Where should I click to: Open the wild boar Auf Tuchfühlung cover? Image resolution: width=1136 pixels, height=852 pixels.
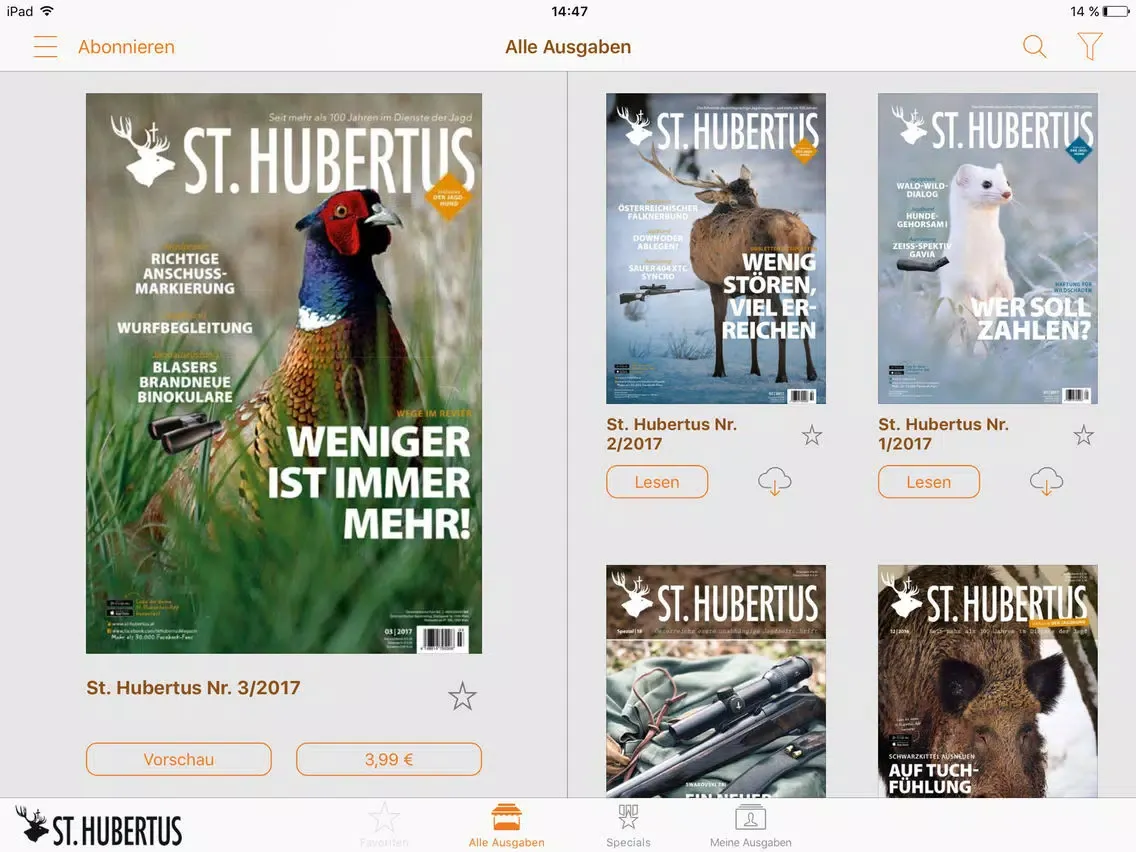(987, 681)
